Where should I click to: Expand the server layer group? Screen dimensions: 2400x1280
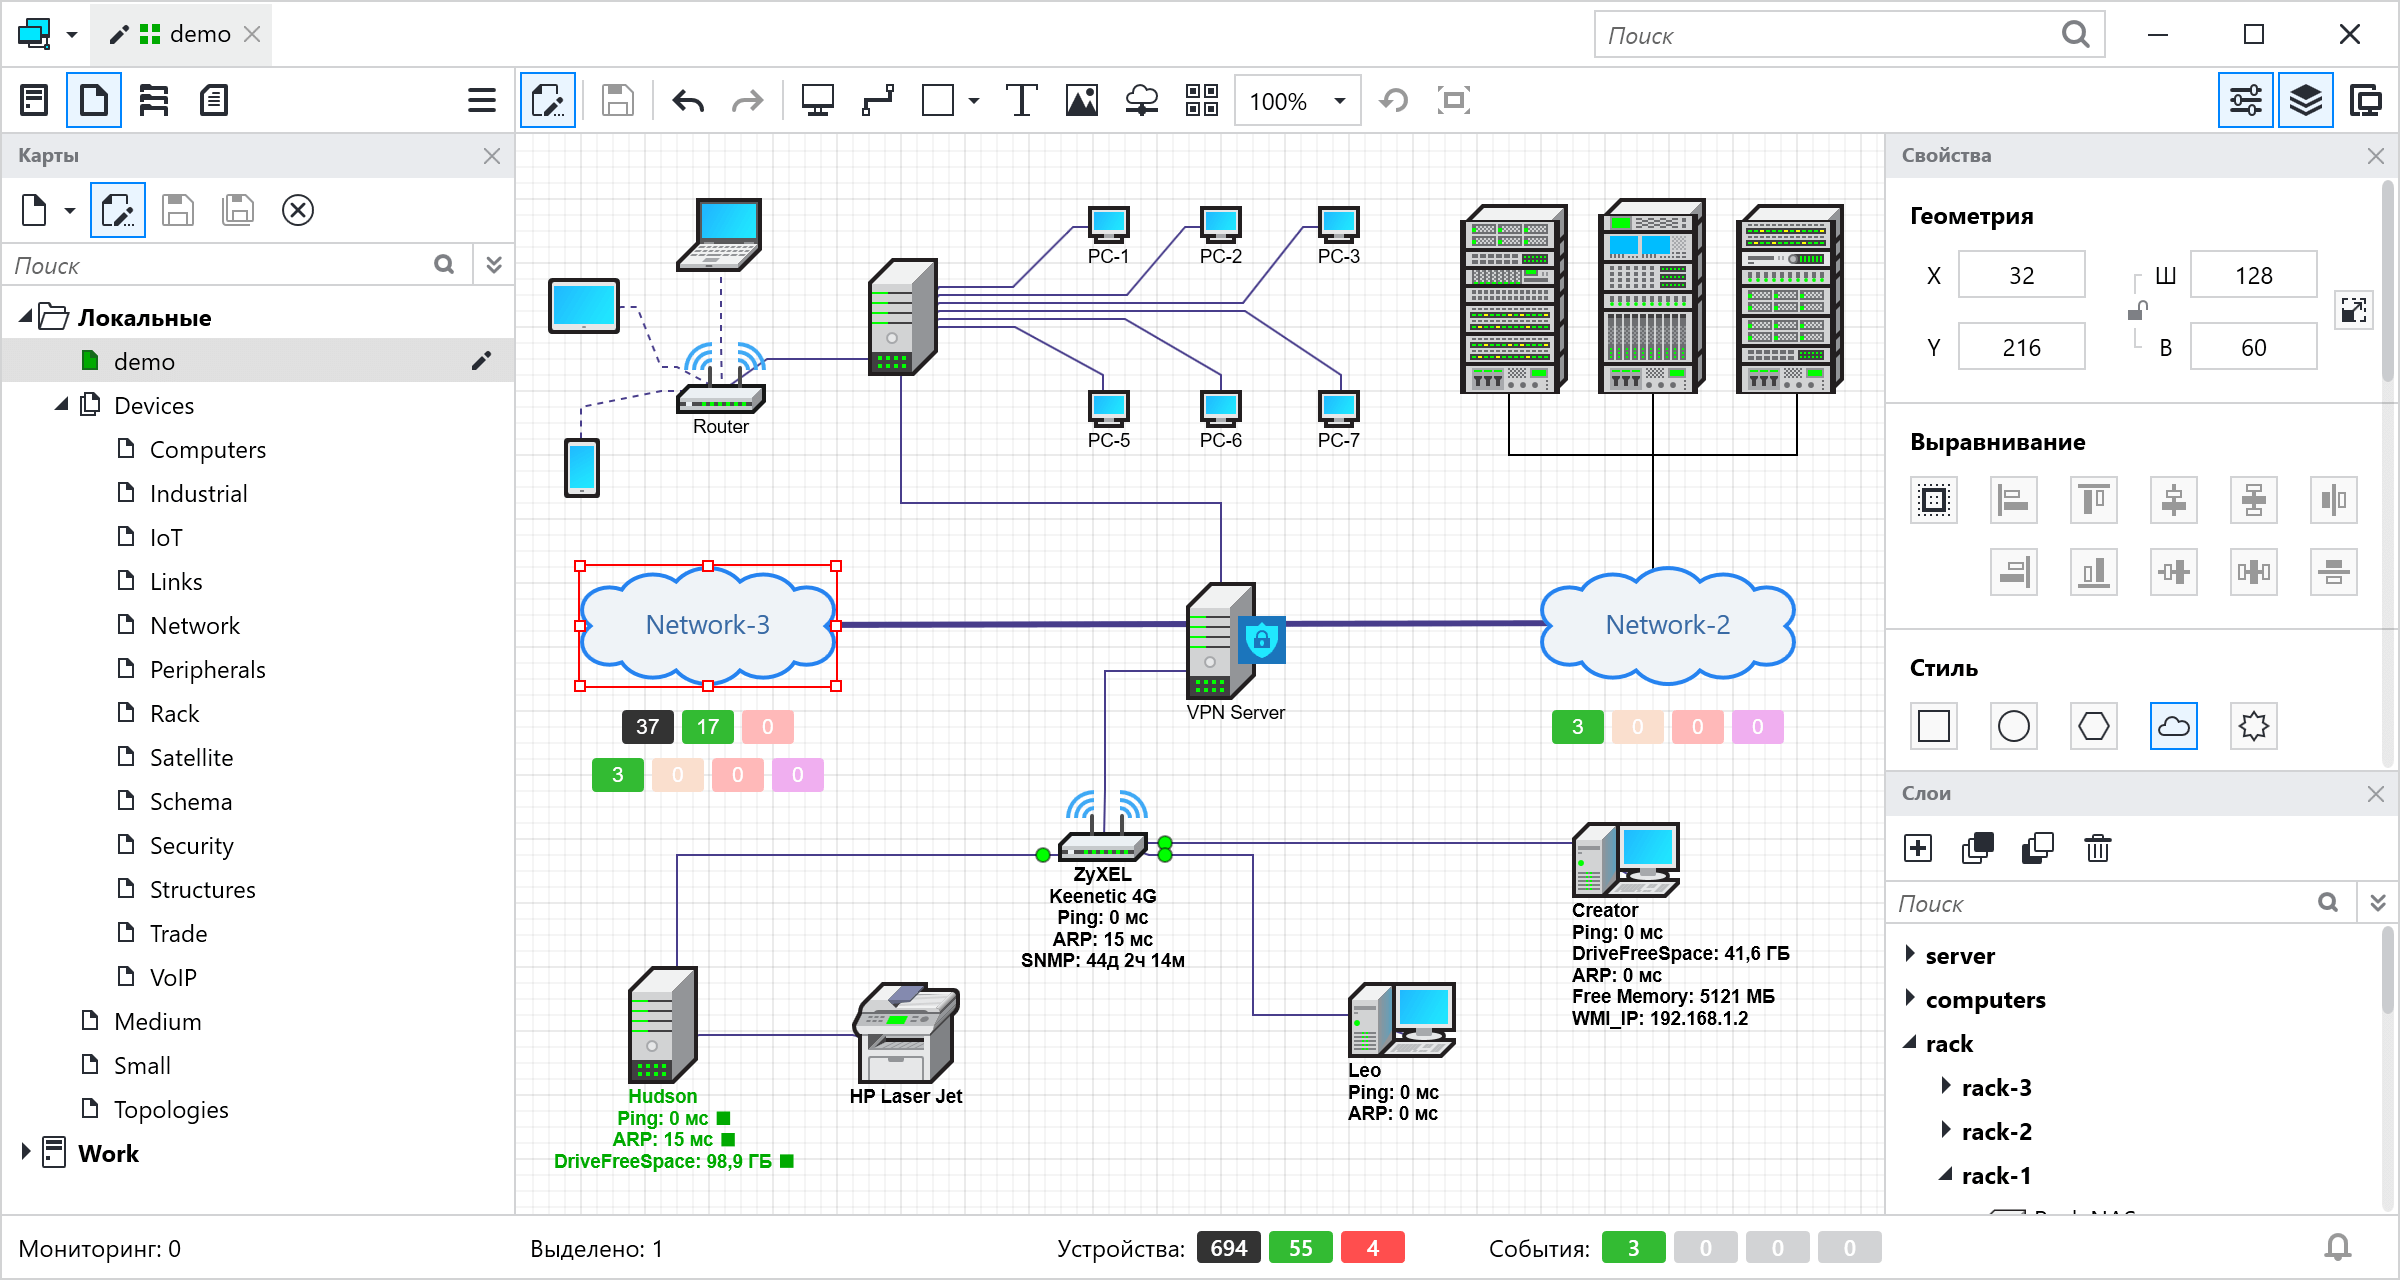(1910, 954)
